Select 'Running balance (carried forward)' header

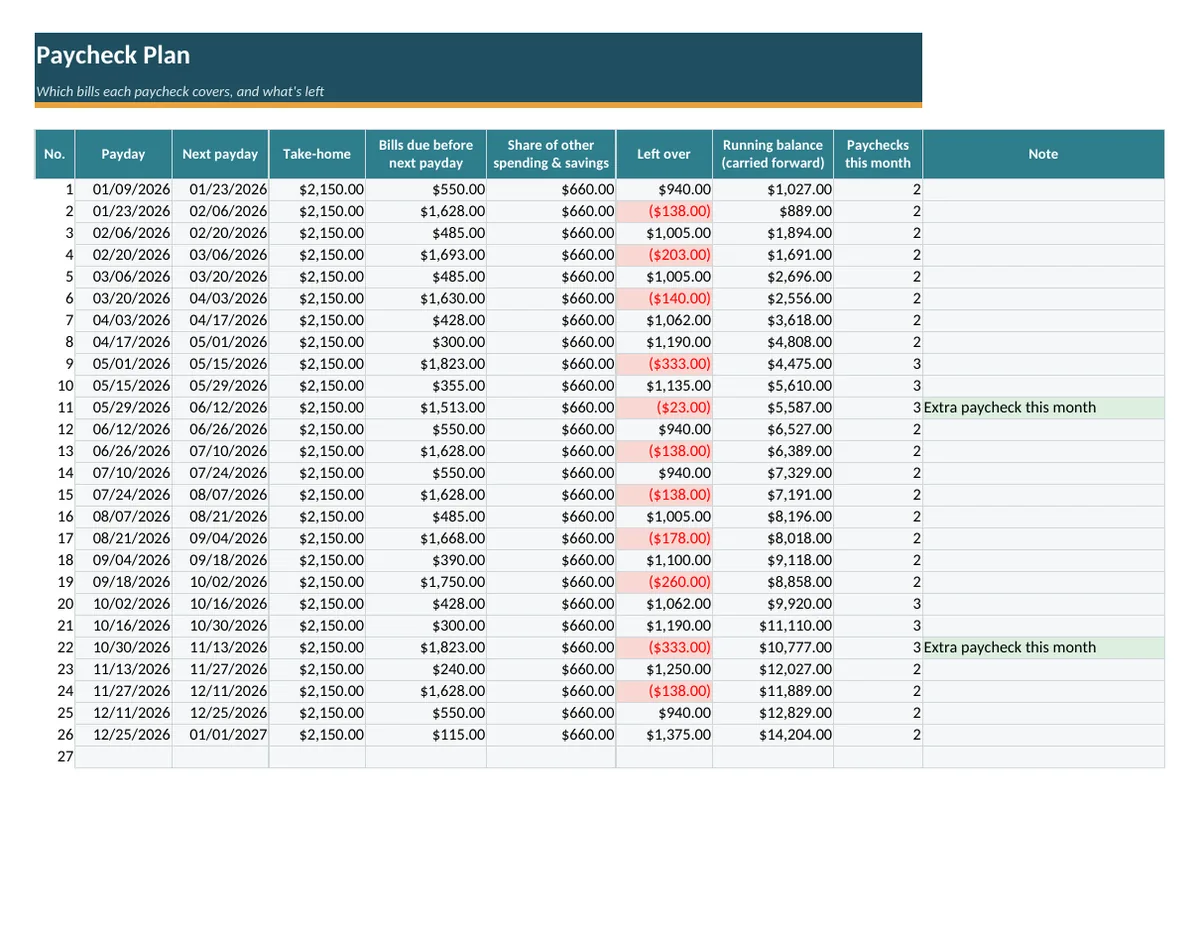(x=773, y=154)
